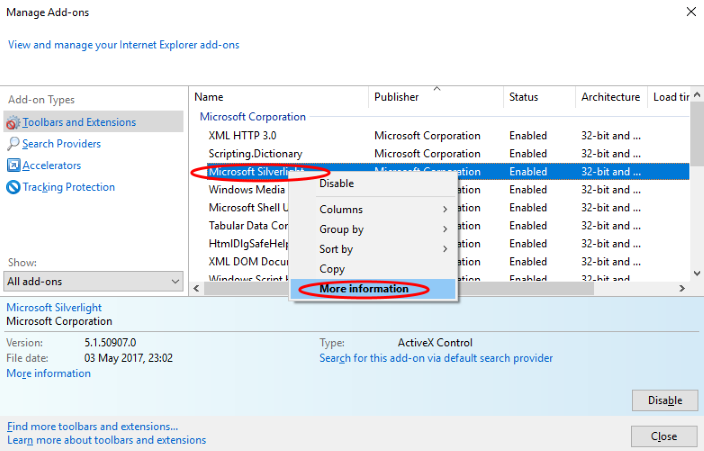Expand the Group by submenu
The image size is (704, 451).
pyautogui.click(x=374, y=229)
